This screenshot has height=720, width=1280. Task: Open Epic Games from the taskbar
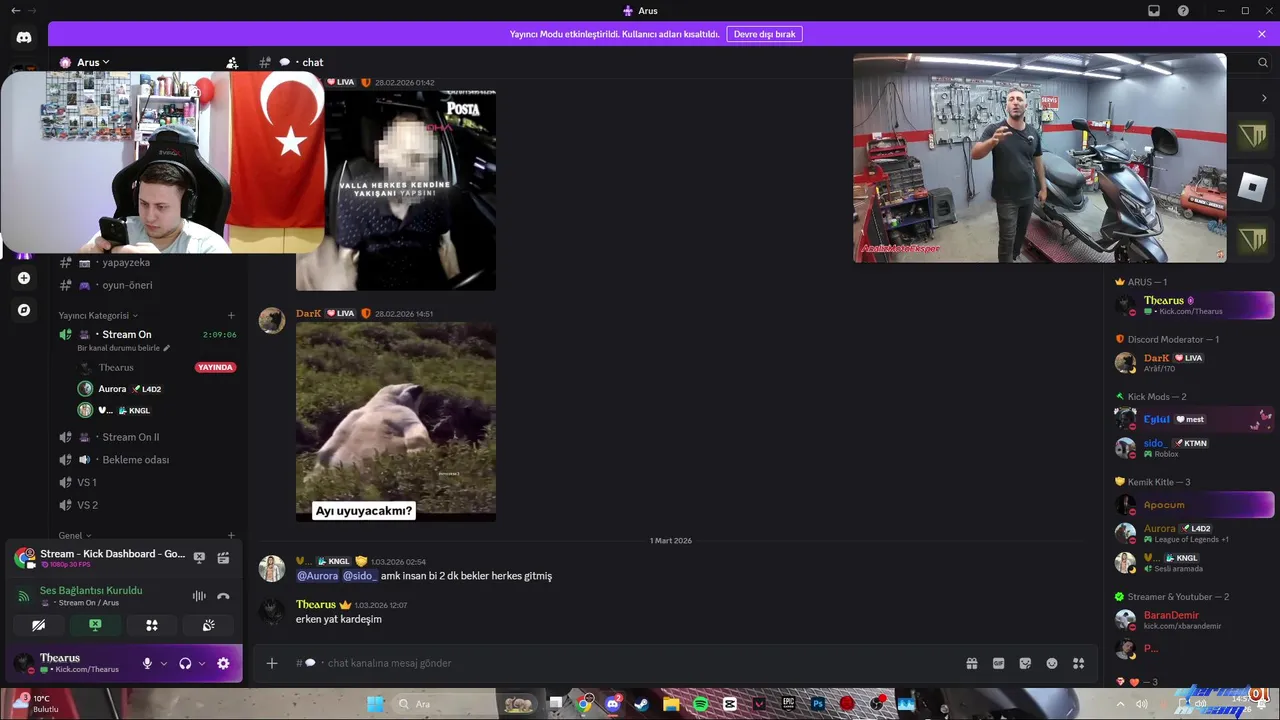(788, 704)
